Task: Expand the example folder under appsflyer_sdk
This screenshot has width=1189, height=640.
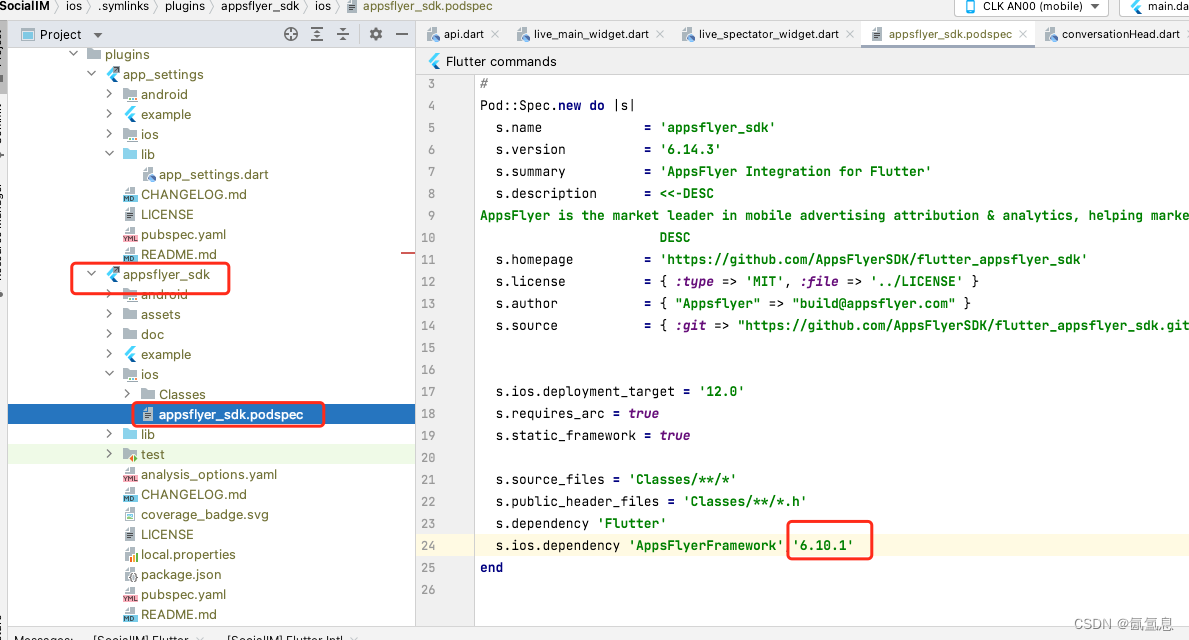Action: pos(109,354)
